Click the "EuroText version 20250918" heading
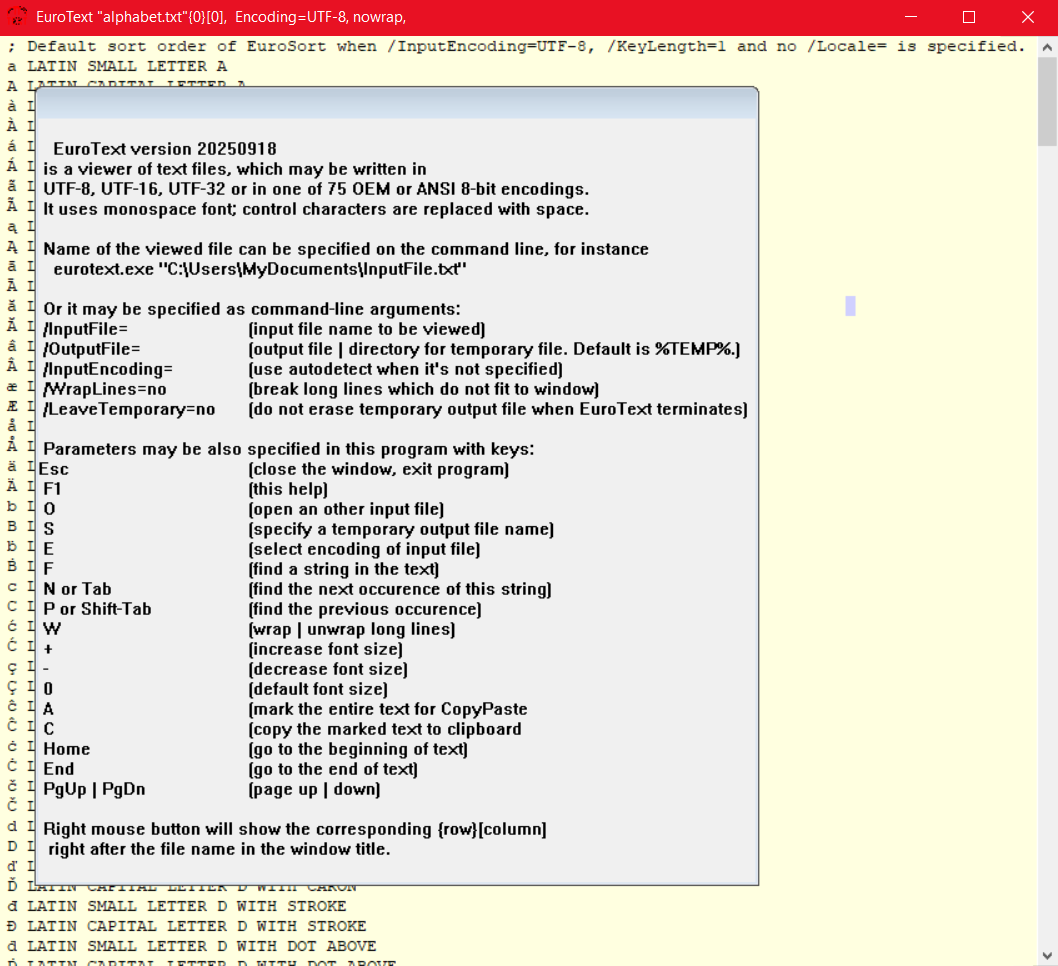This screenshot has width=1058, height=966. tap(165, 149)
